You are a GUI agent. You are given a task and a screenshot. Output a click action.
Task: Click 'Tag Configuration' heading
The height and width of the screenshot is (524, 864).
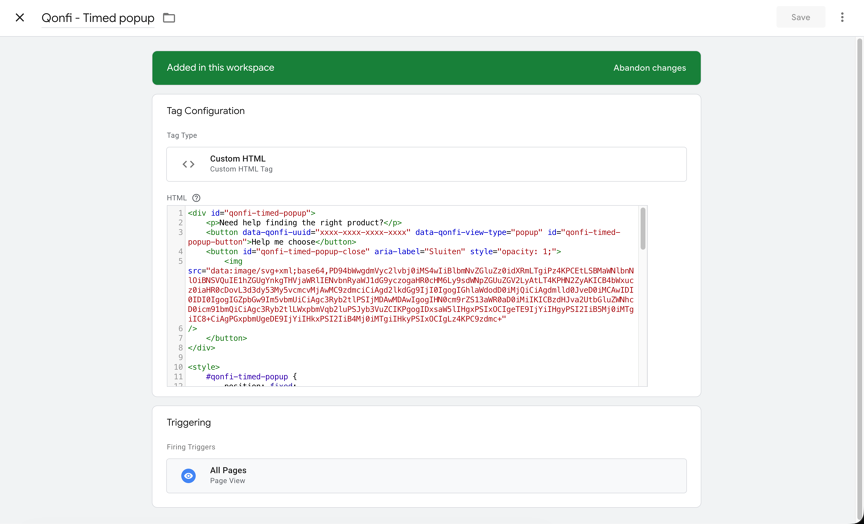[x=206, y=111]
